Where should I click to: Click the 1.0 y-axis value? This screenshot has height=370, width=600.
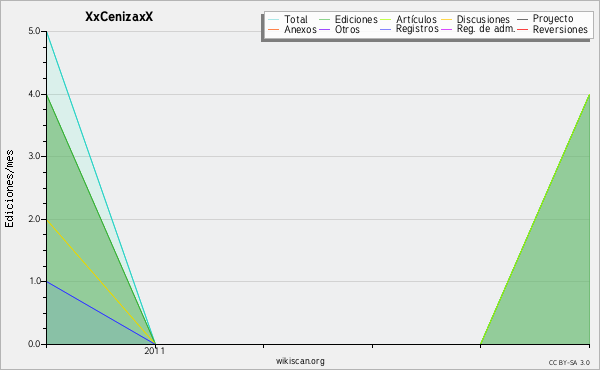(x=34, y=281)
